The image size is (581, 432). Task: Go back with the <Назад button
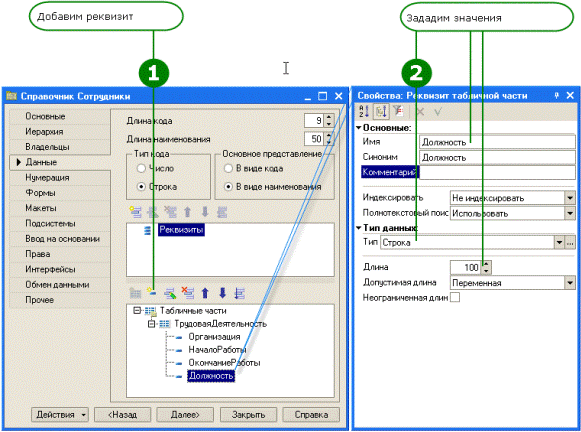pyautogui.click(x=123, y=415)
